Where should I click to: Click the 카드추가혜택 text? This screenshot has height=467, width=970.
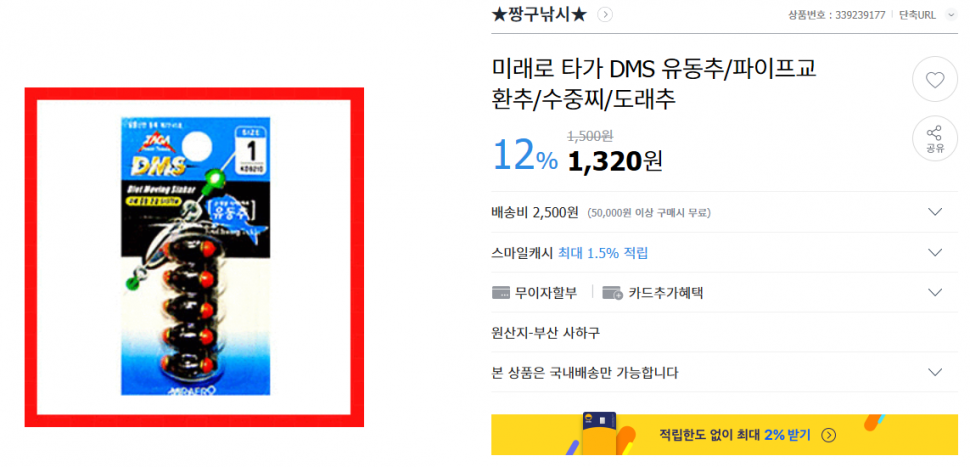tap(666, 293)
